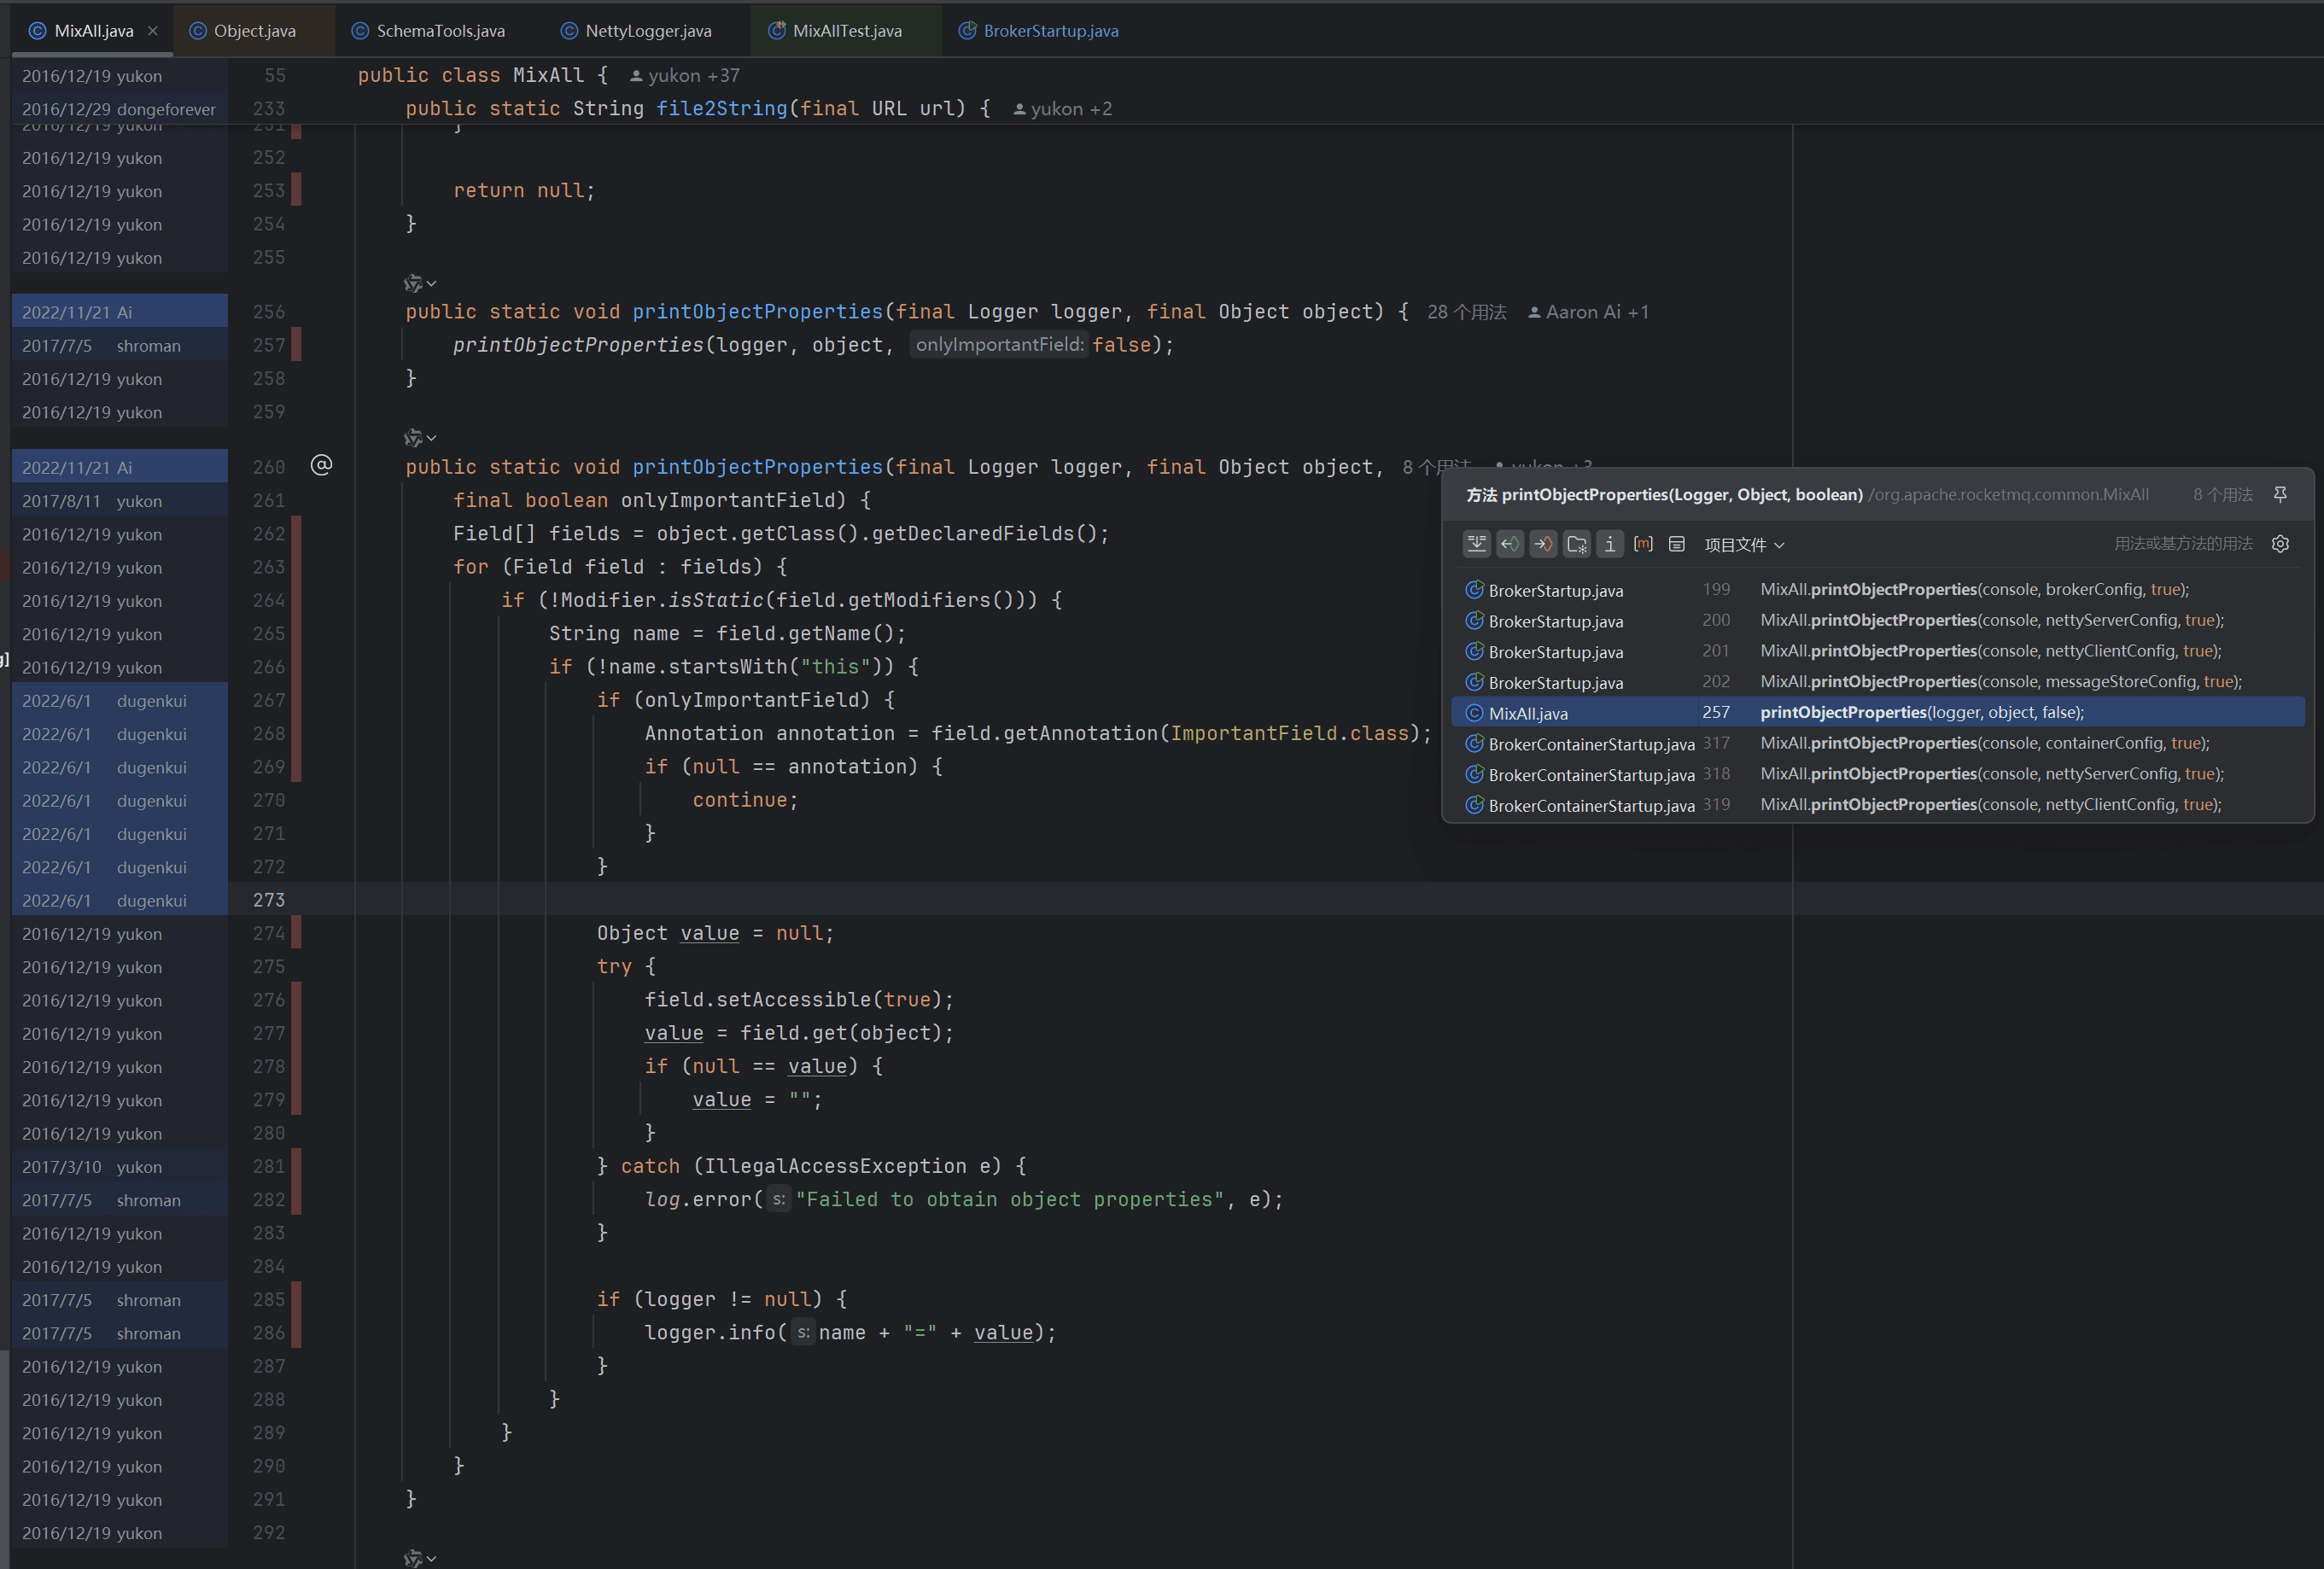Click blame annotation '2022/11/21 Ai' at line 256
2324x1569 pixels.
(x=120, y=313)
